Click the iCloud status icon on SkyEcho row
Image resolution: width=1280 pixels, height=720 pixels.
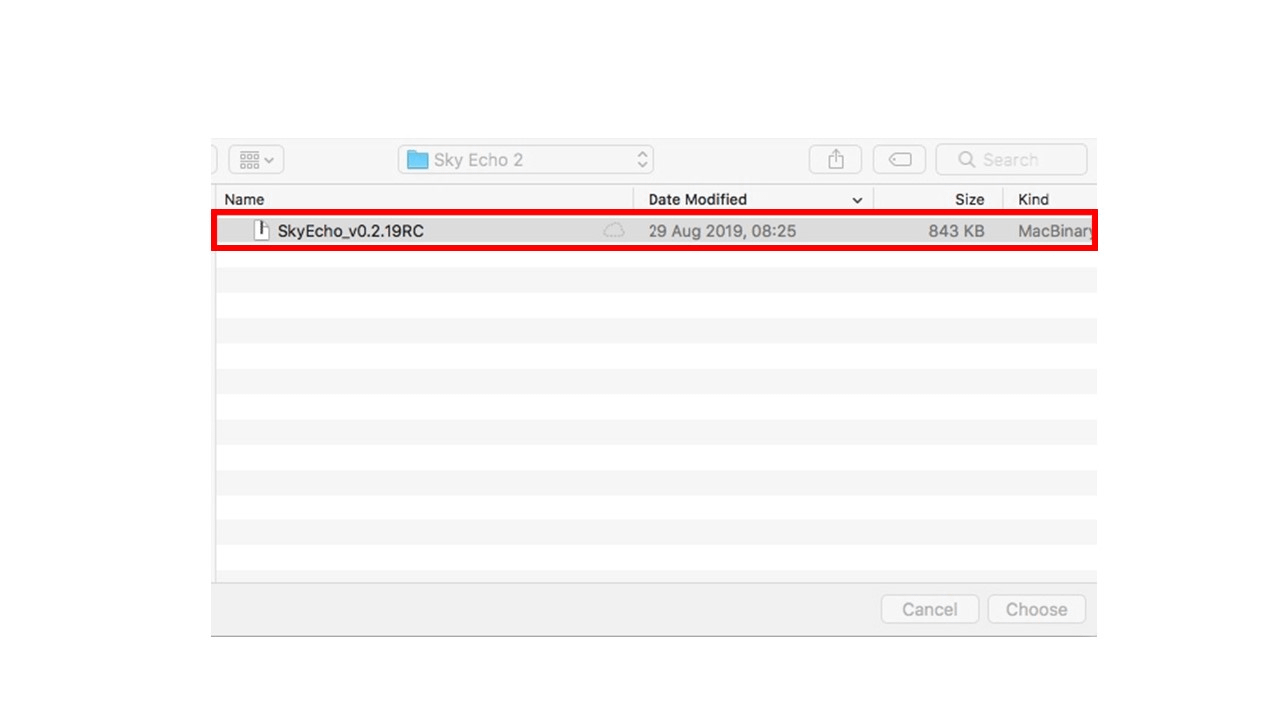(614, 231)
